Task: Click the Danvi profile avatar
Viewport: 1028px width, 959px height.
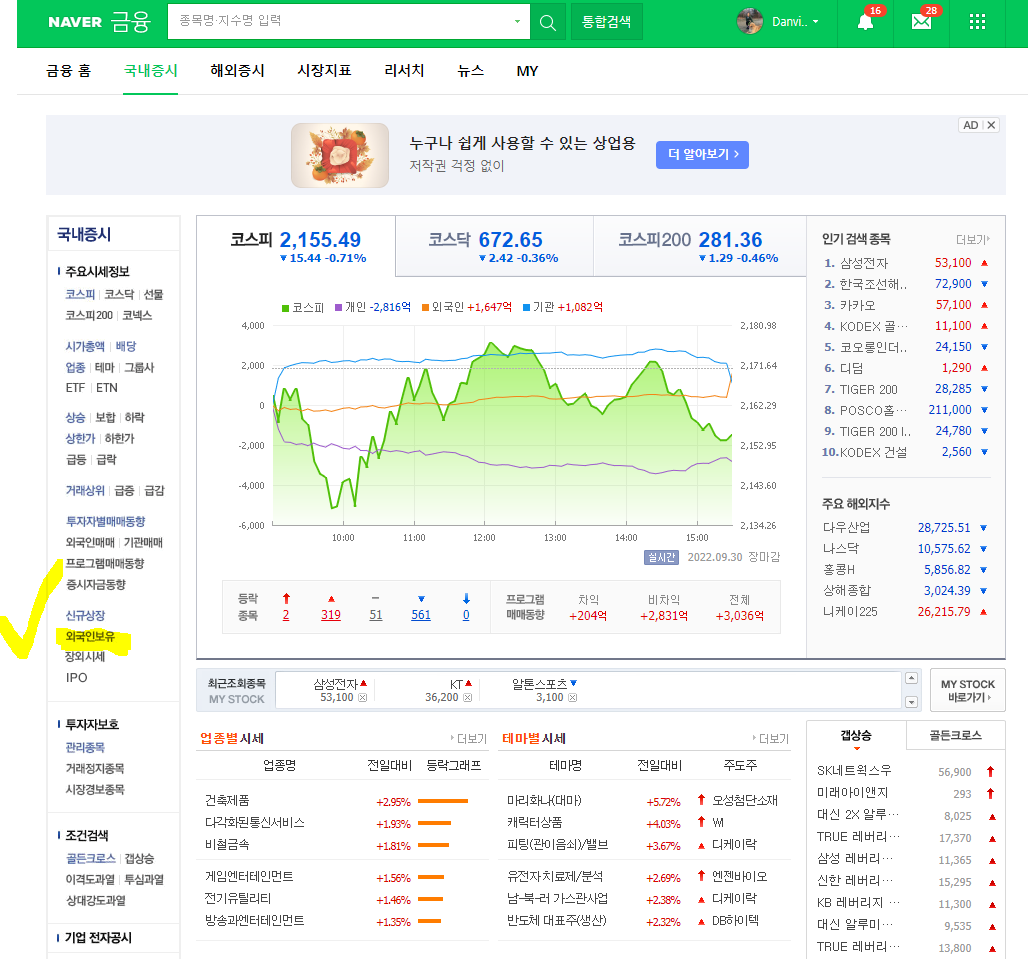Action: click(749, 22)
